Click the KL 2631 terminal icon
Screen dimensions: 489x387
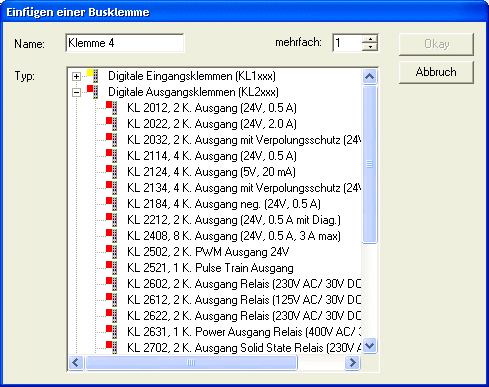click(112, 332)
